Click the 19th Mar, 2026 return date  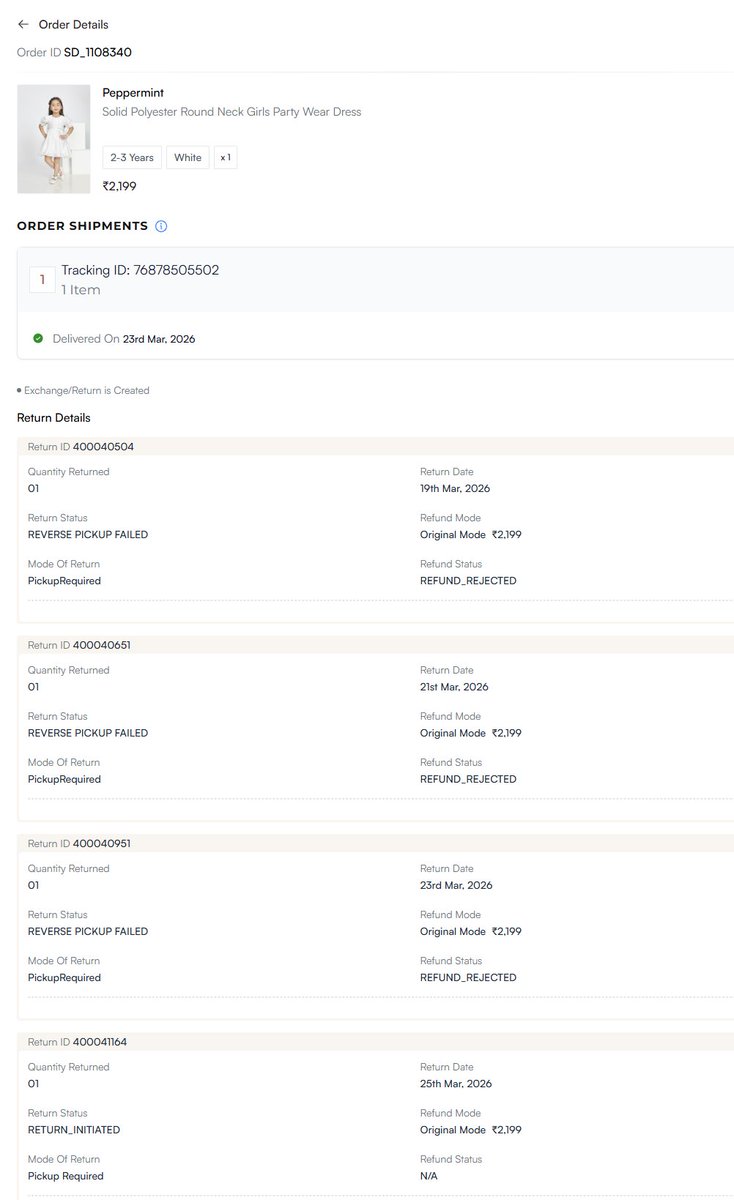point(455,489)
